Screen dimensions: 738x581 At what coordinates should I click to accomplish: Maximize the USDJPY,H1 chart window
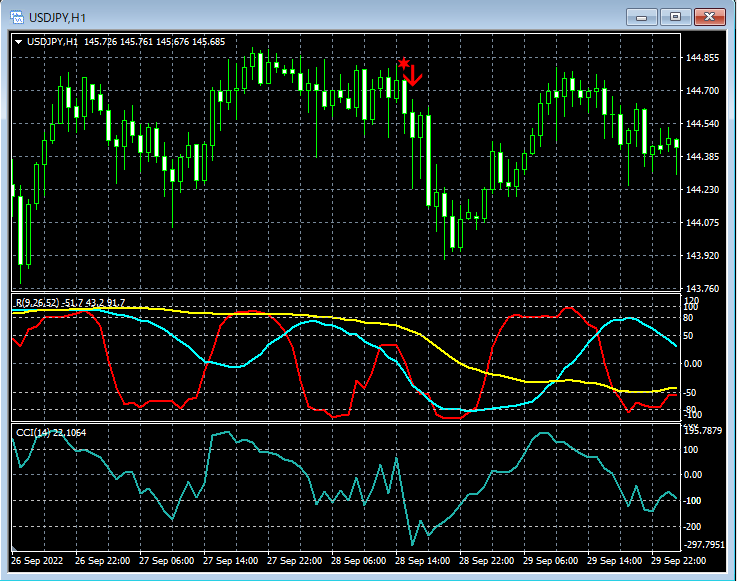pyautogui.click(x=676, y=17)
